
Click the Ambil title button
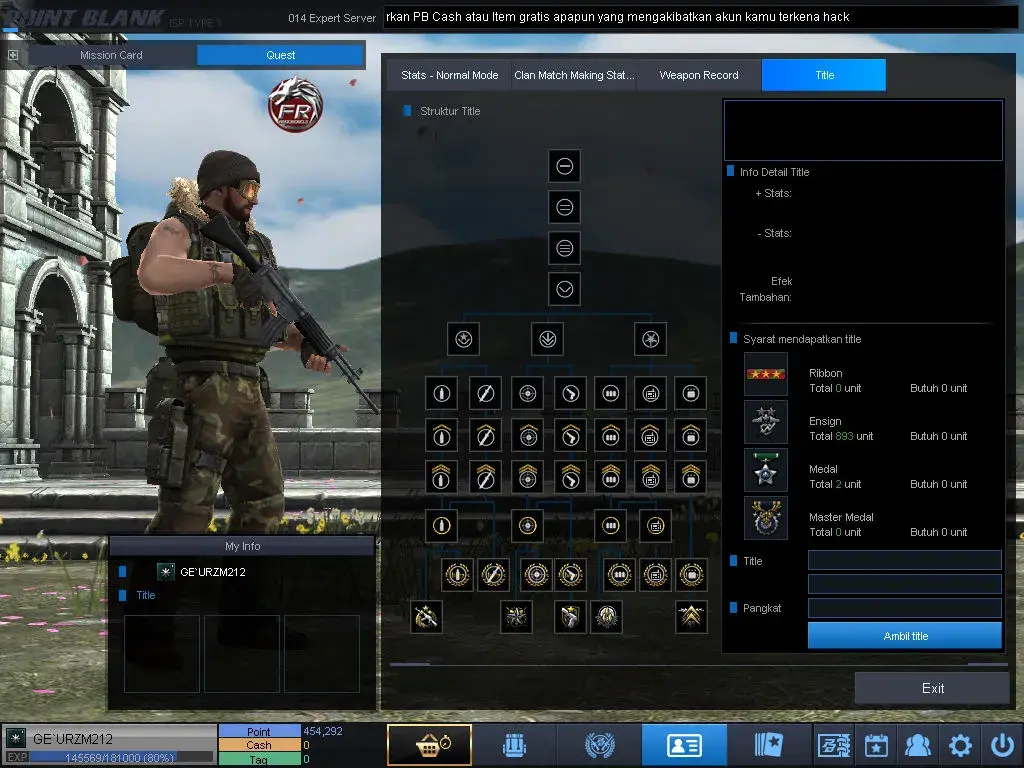click(905, 635)
